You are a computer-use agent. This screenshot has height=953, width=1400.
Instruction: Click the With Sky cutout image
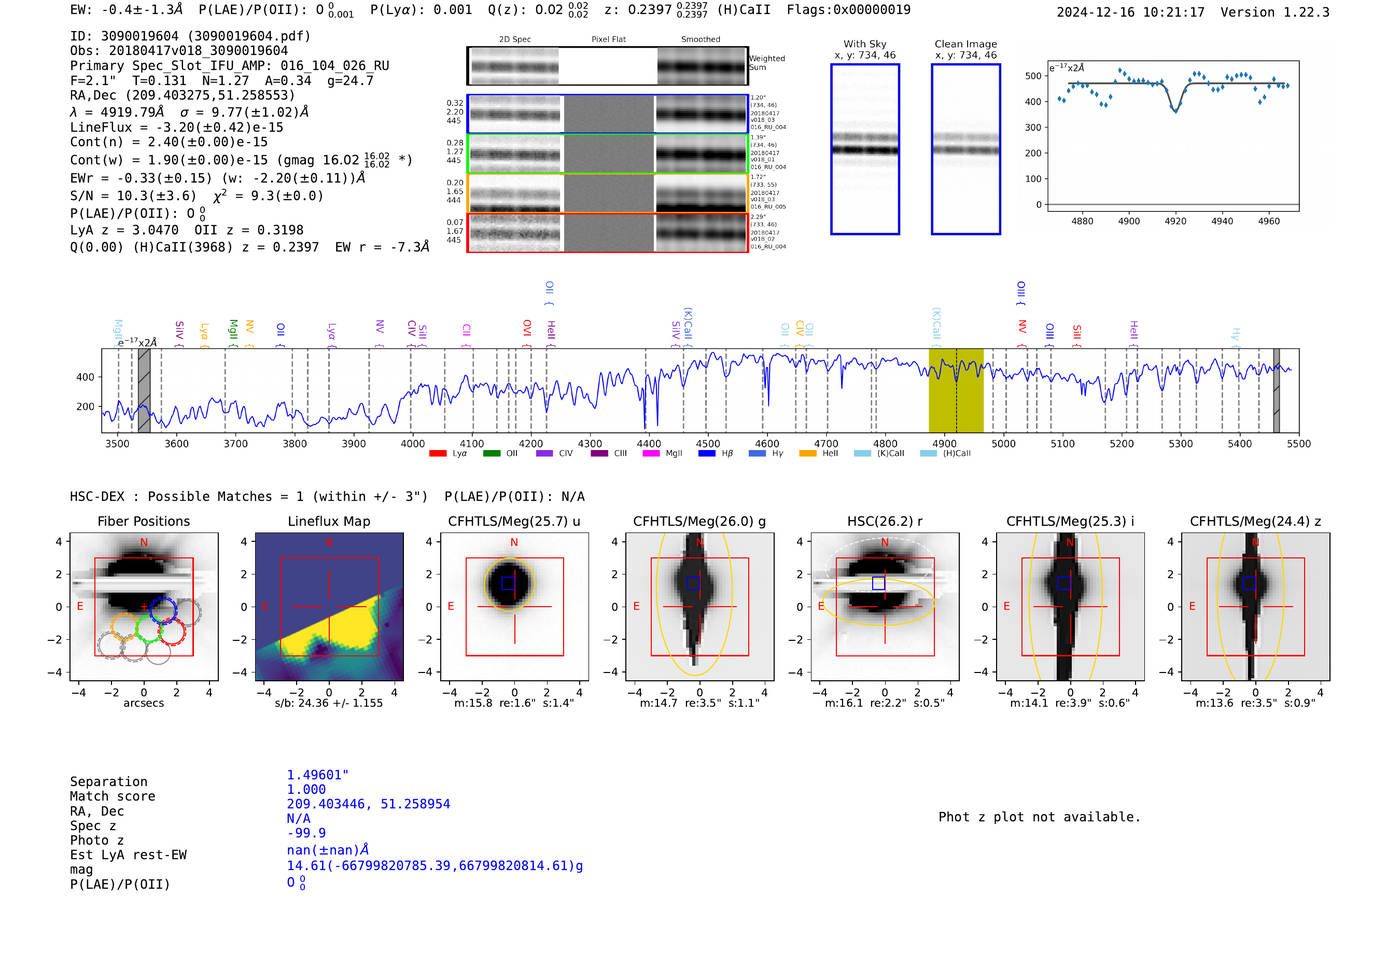(x=865, y=149)
